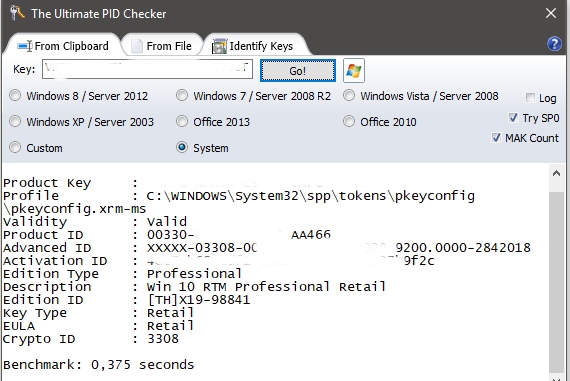This screenshot has height=381, width=570.
Task: Switch to the From Clipboard tab
Action: [63, 46]
